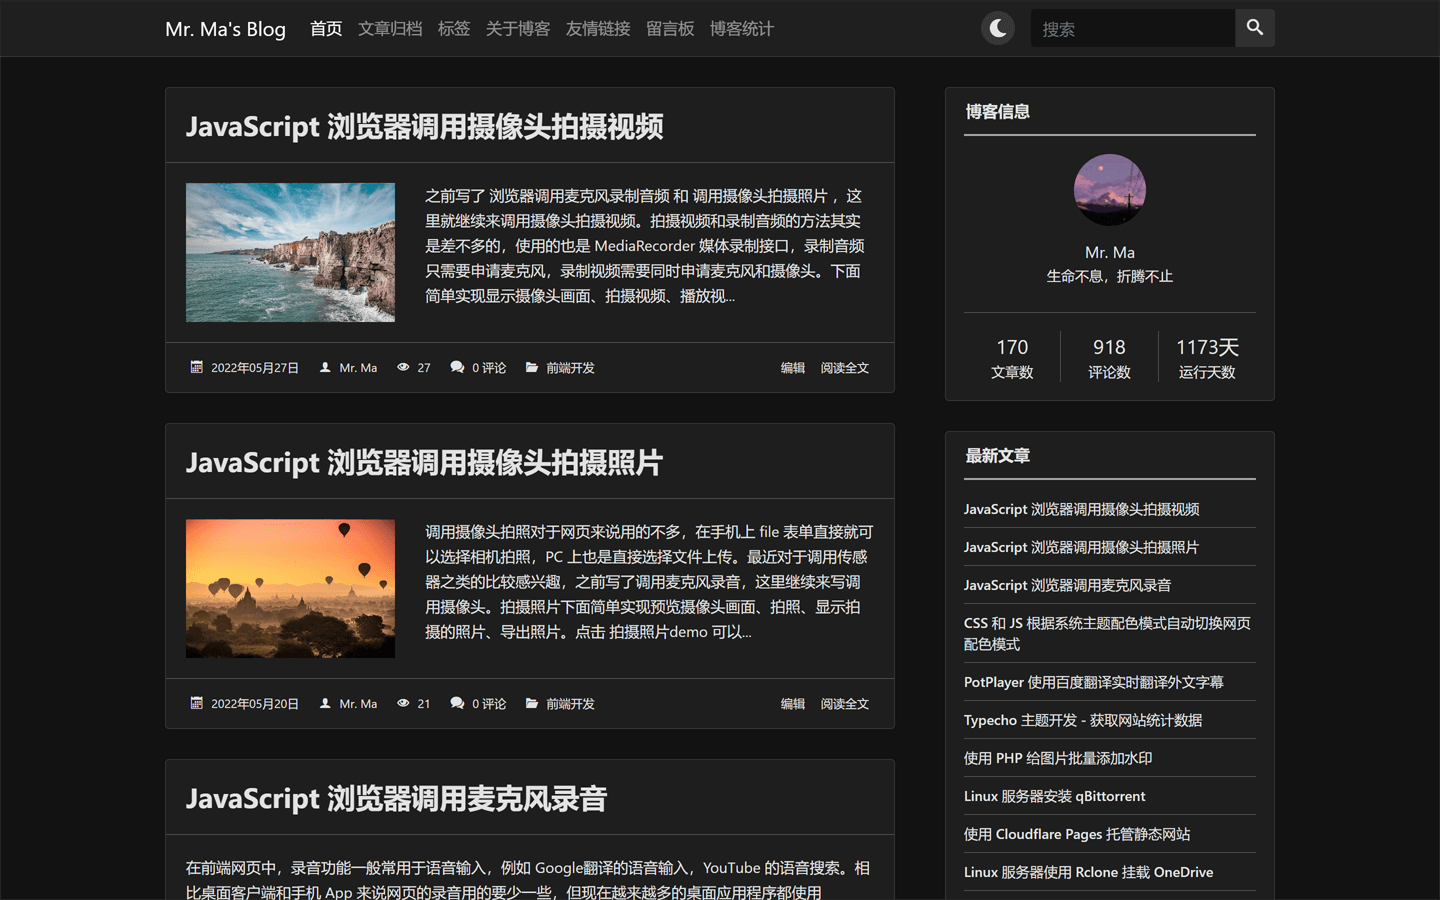The height and width of the screenshot is (900, 1440).
Task: Click the author person icon beside Mr. Ma
Action: click(324, 367)
